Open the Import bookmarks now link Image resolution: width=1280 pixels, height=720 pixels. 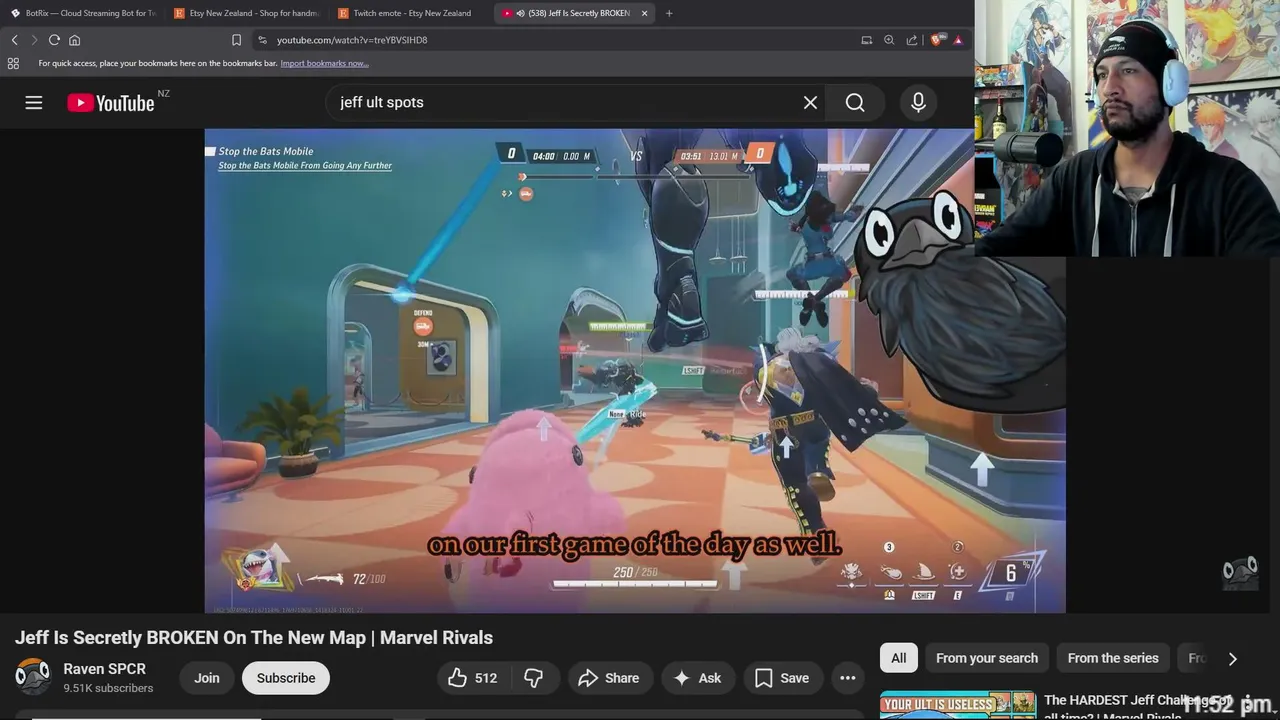click(x=324, y=63)
